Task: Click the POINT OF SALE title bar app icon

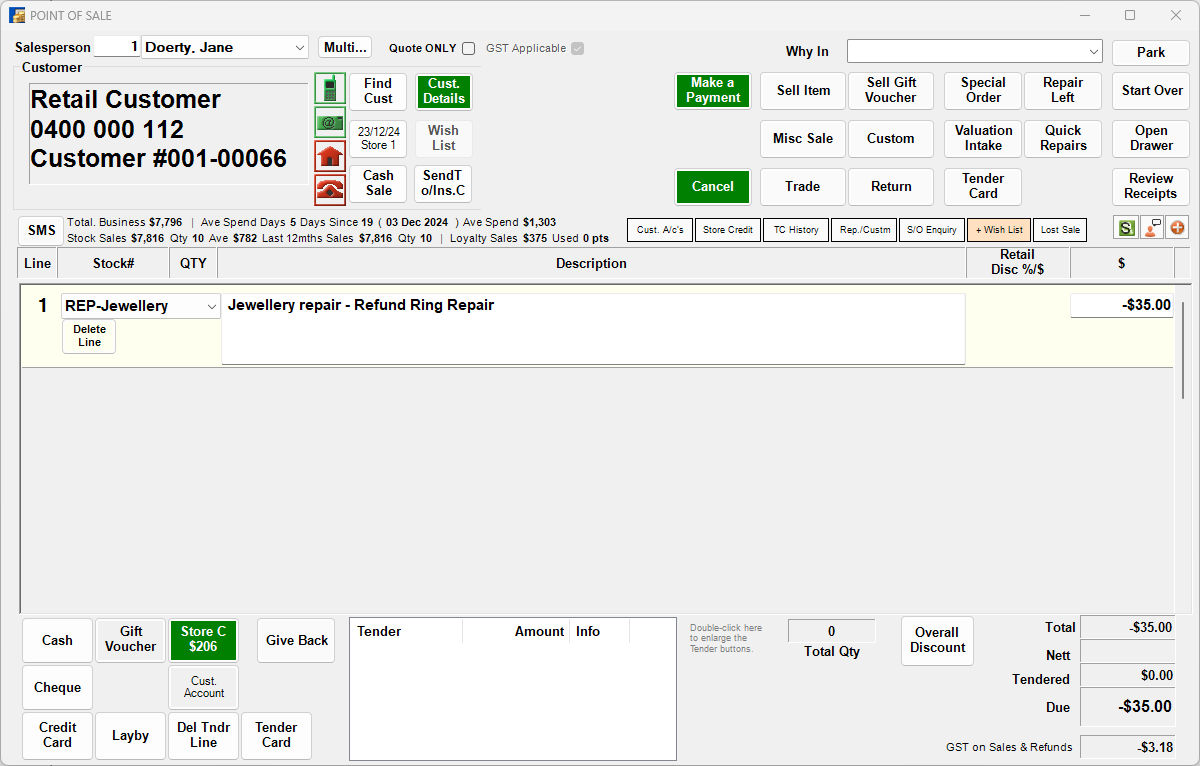Action: click(17, 16)
